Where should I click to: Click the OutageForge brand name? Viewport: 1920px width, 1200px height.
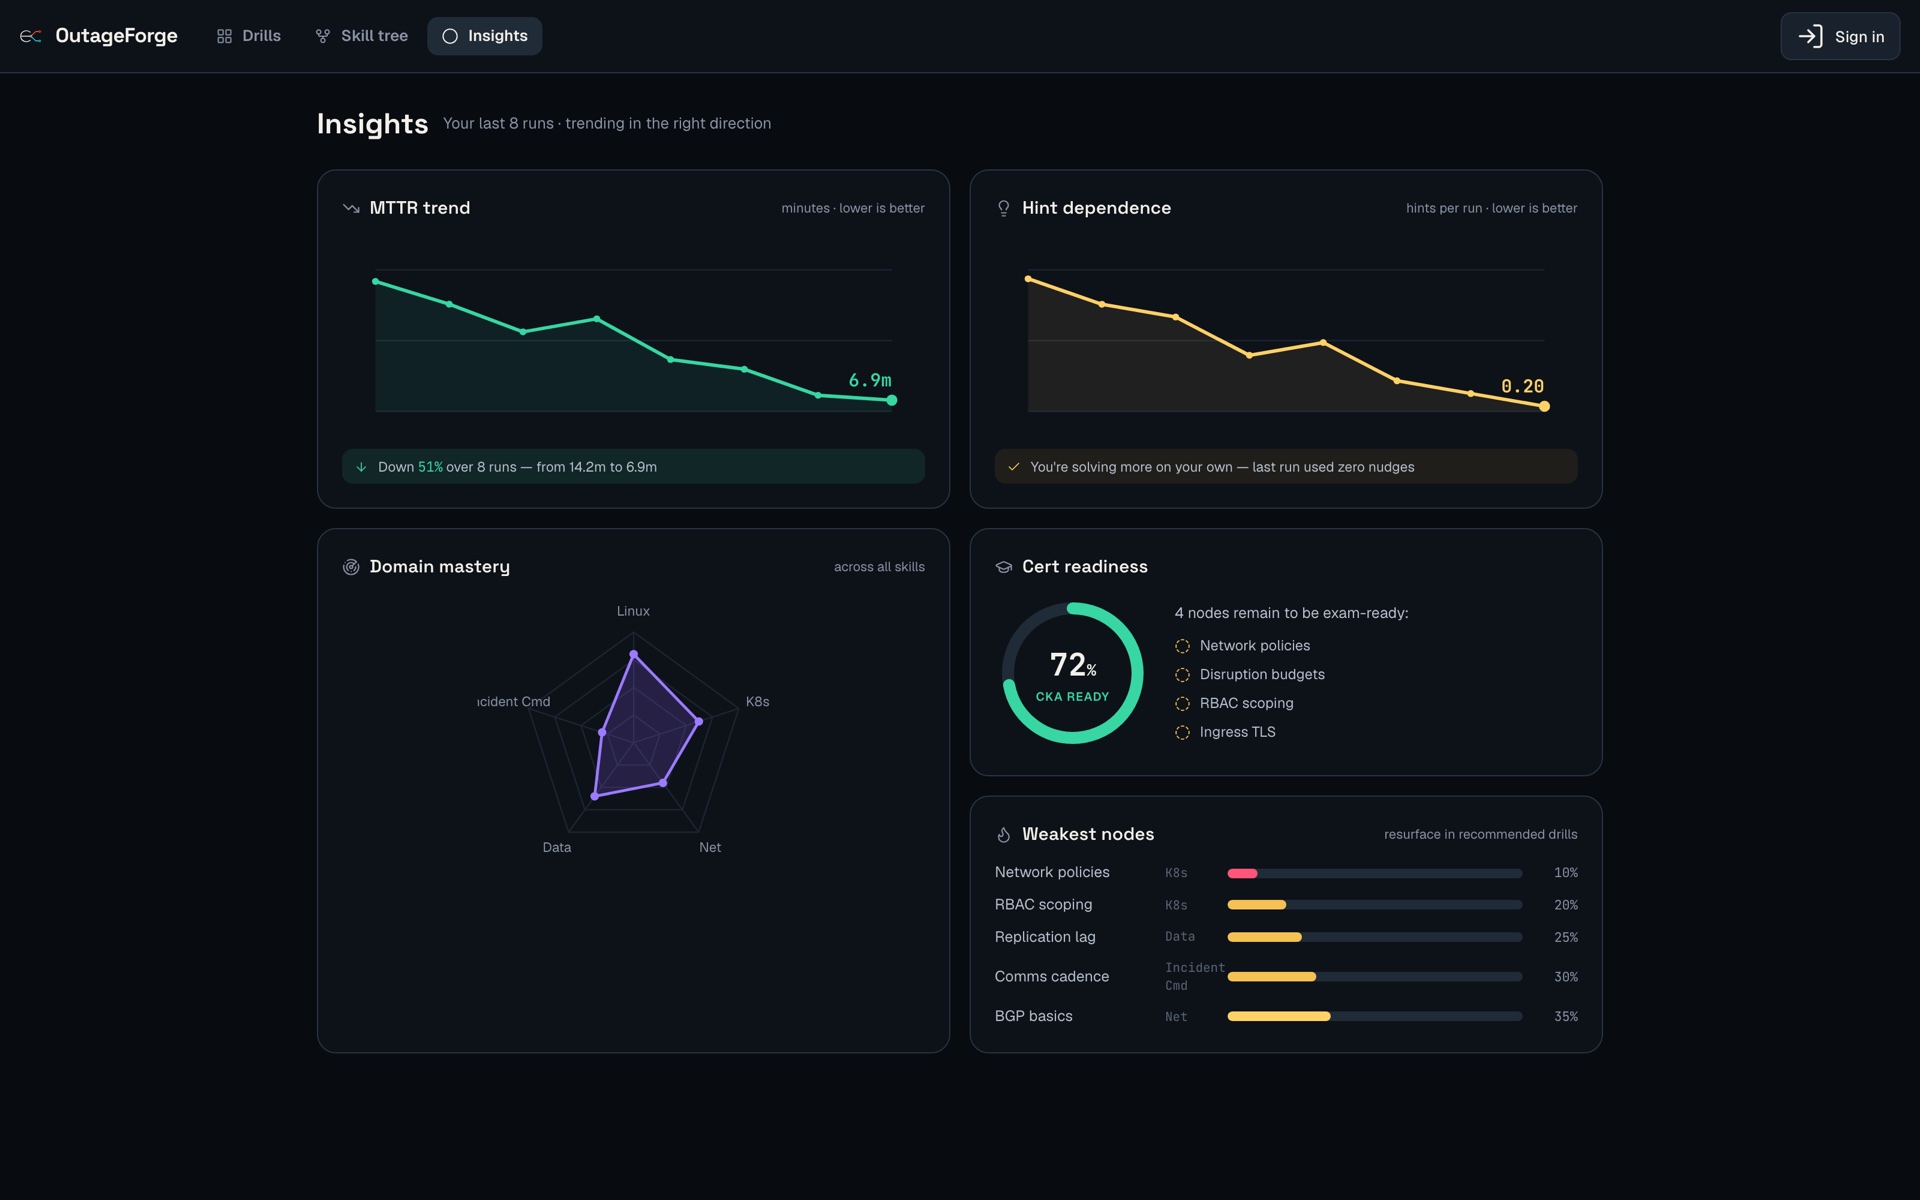pyautogui.click(x=116, y=36)
